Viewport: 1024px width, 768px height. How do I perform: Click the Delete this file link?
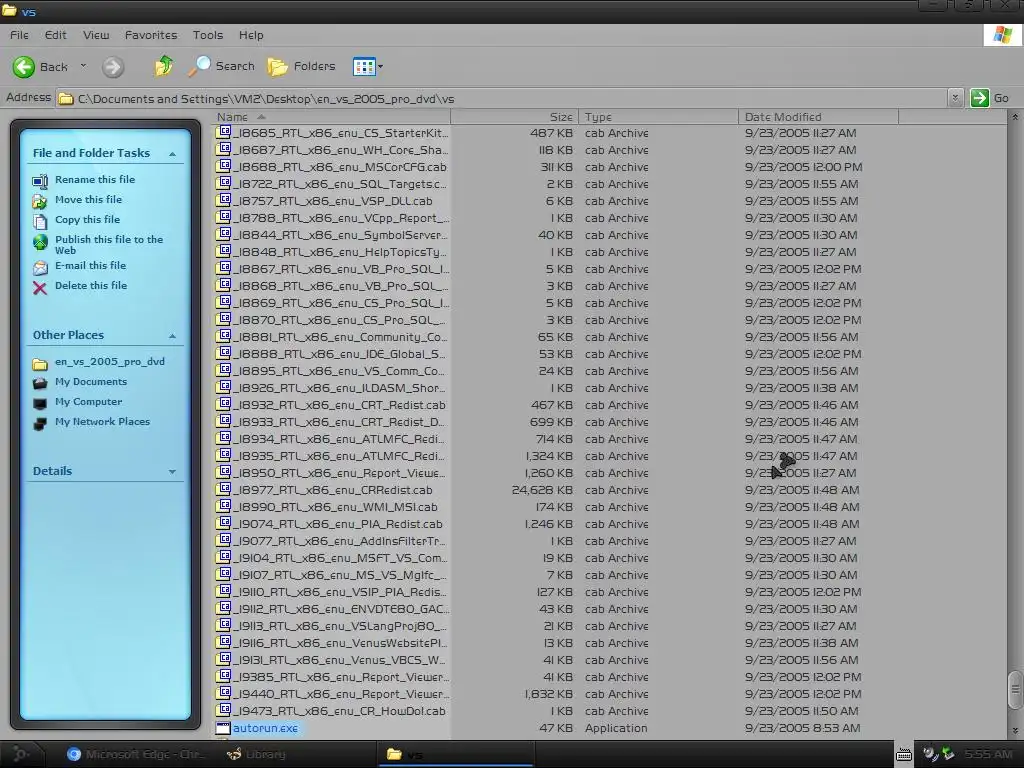(91, 285)
